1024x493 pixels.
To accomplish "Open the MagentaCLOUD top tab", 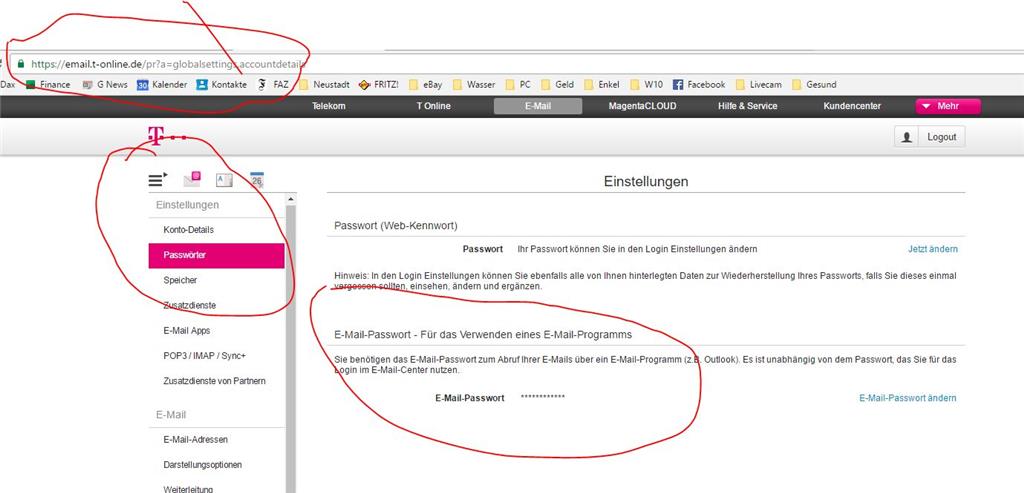I will [642, 106].
